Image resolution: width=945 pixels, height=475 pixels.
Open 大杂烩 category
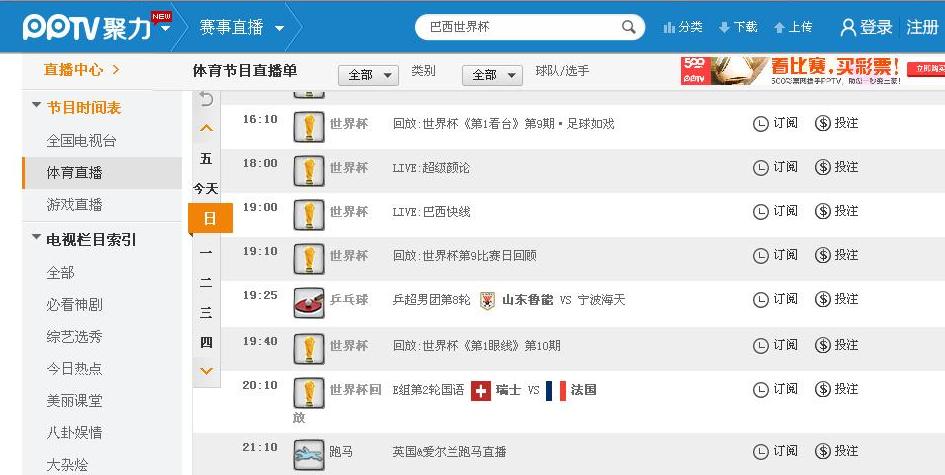[x=67, y=465]
